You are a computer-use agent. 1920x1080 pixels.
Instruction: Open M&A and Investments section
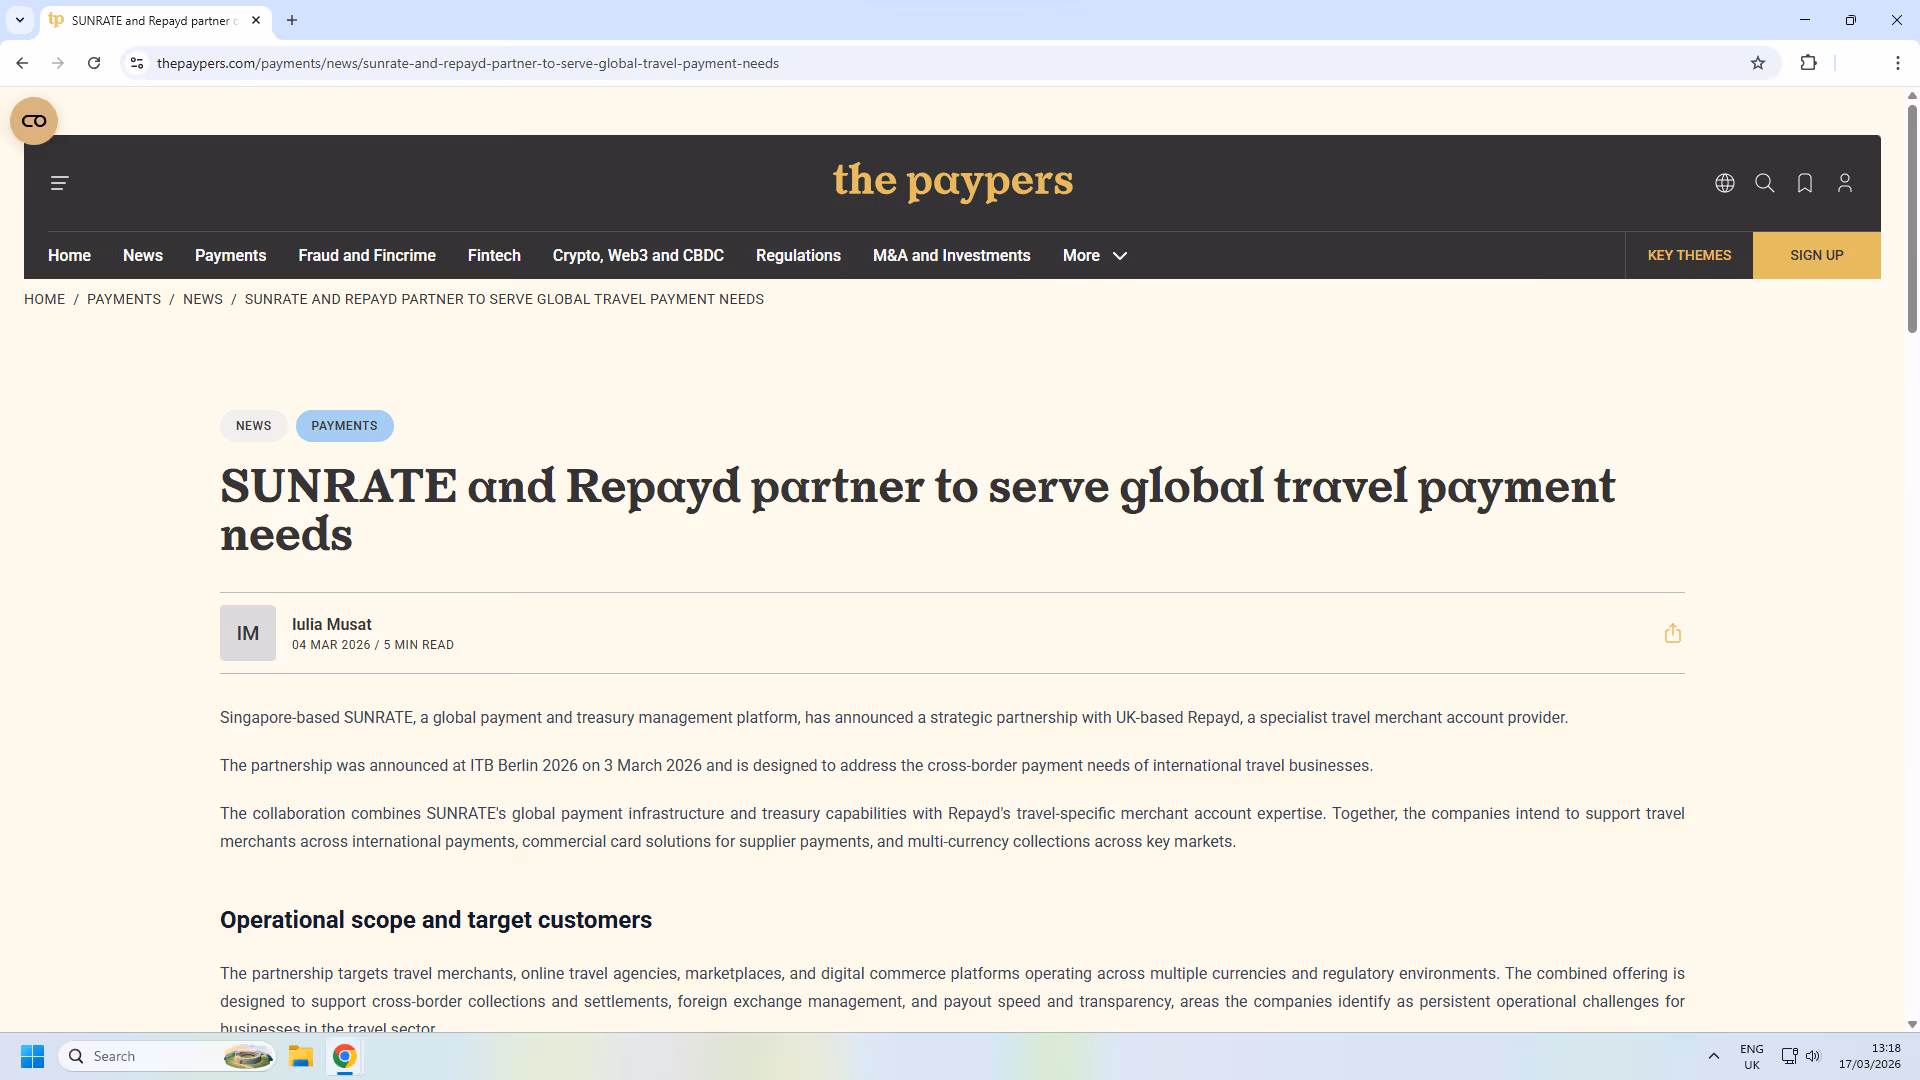click(x=951, y=256)
